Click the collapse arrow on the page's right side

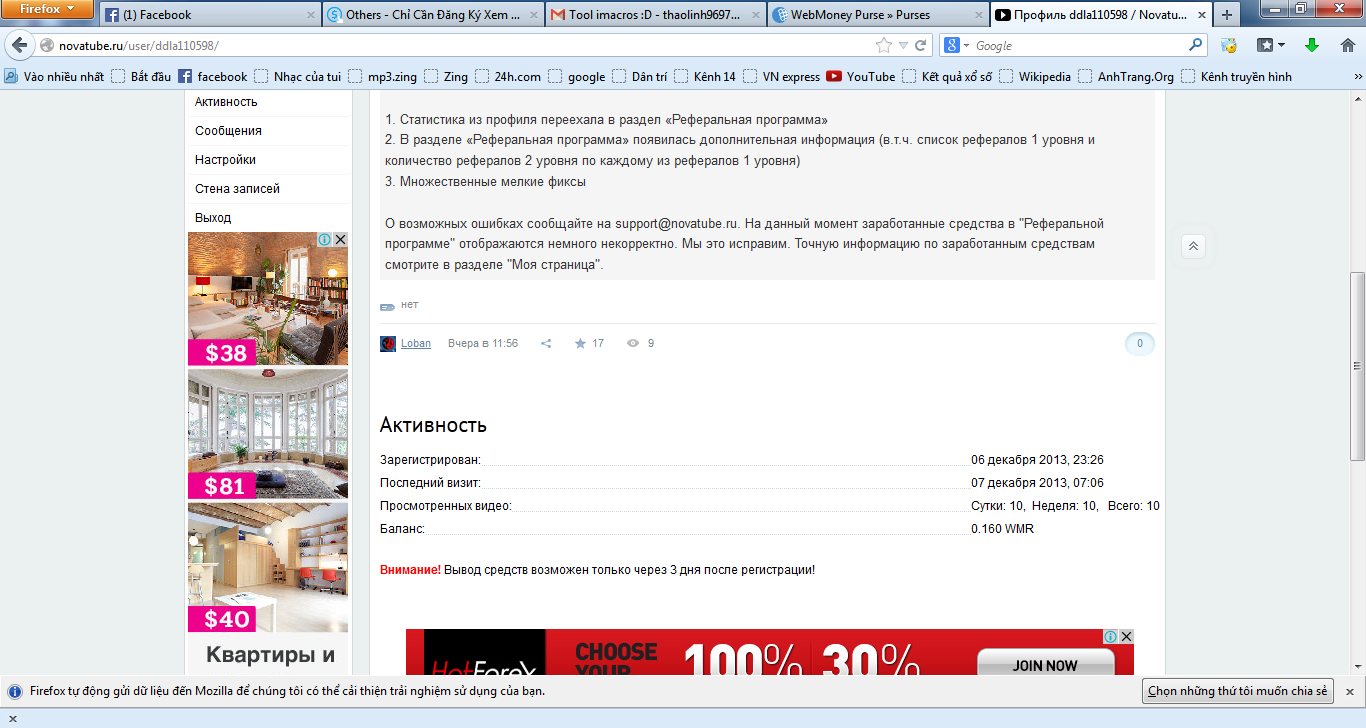click(x=1192, y=246)
